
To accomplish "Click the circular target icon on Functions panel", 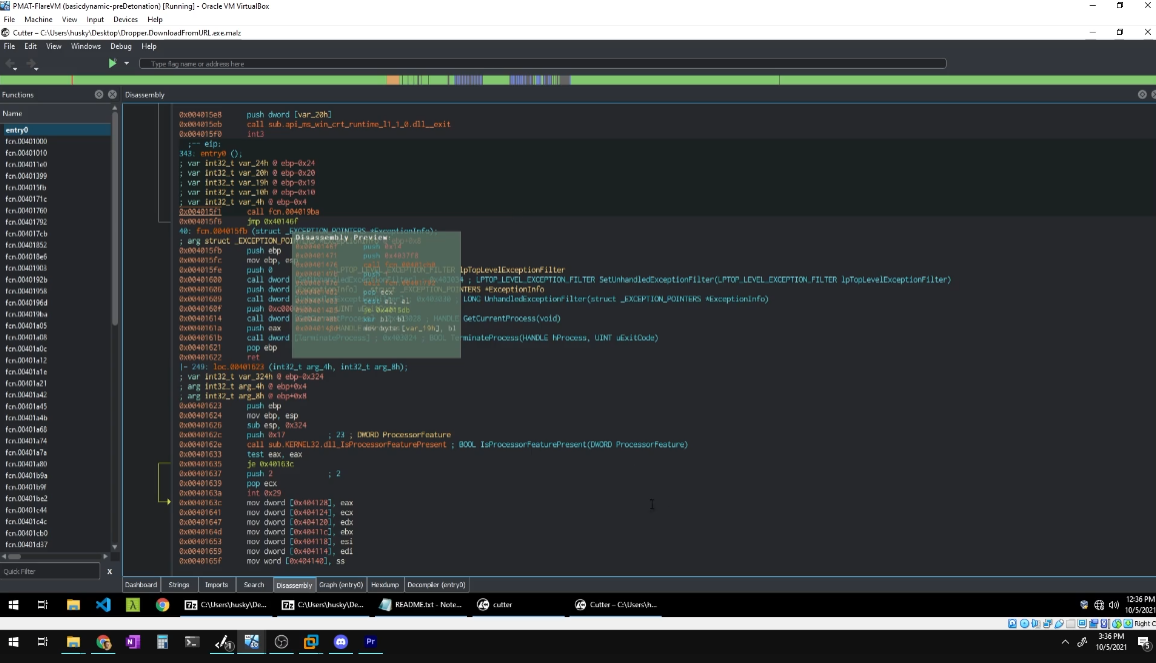I will (98, 94).
